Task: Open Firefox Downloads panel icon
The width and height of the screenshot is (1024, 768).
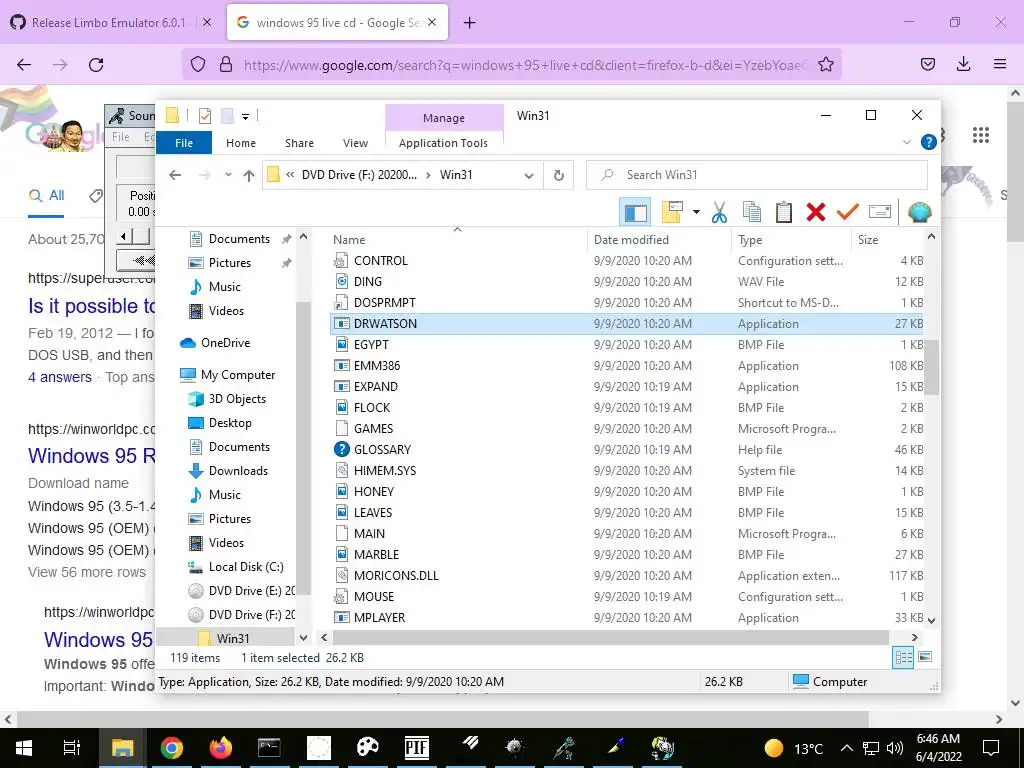Action: [963, 64]
